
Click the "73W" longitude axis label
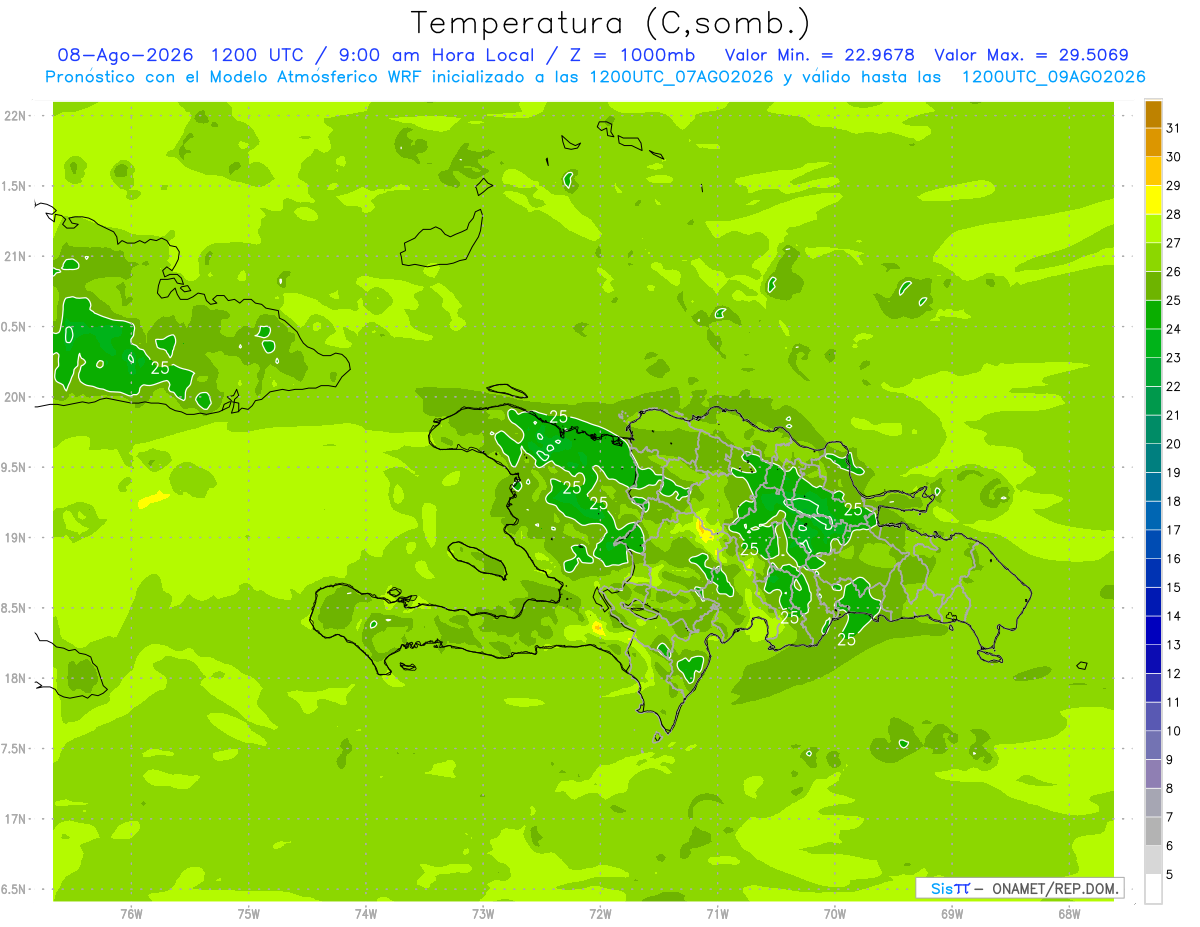[x=483, y=913]
